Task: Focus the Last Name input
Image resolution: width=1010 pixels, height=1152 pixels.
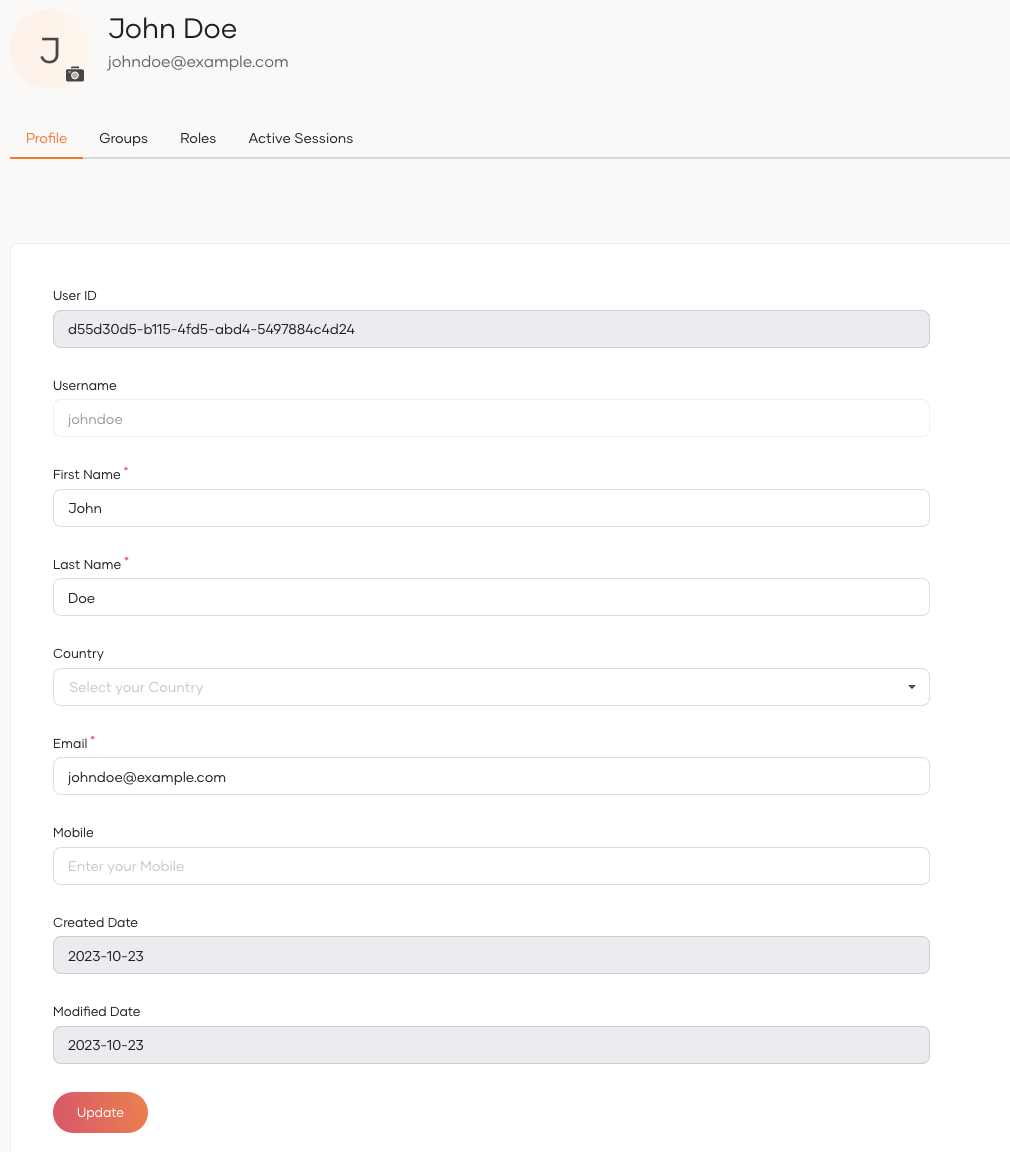Action: coord(491,597)
